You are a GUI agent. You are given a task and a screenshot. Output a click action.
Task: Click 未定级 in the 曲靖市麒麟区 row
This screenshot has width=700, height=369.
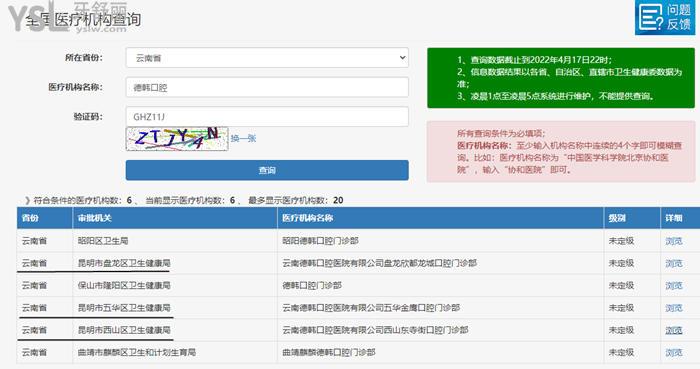621,352
